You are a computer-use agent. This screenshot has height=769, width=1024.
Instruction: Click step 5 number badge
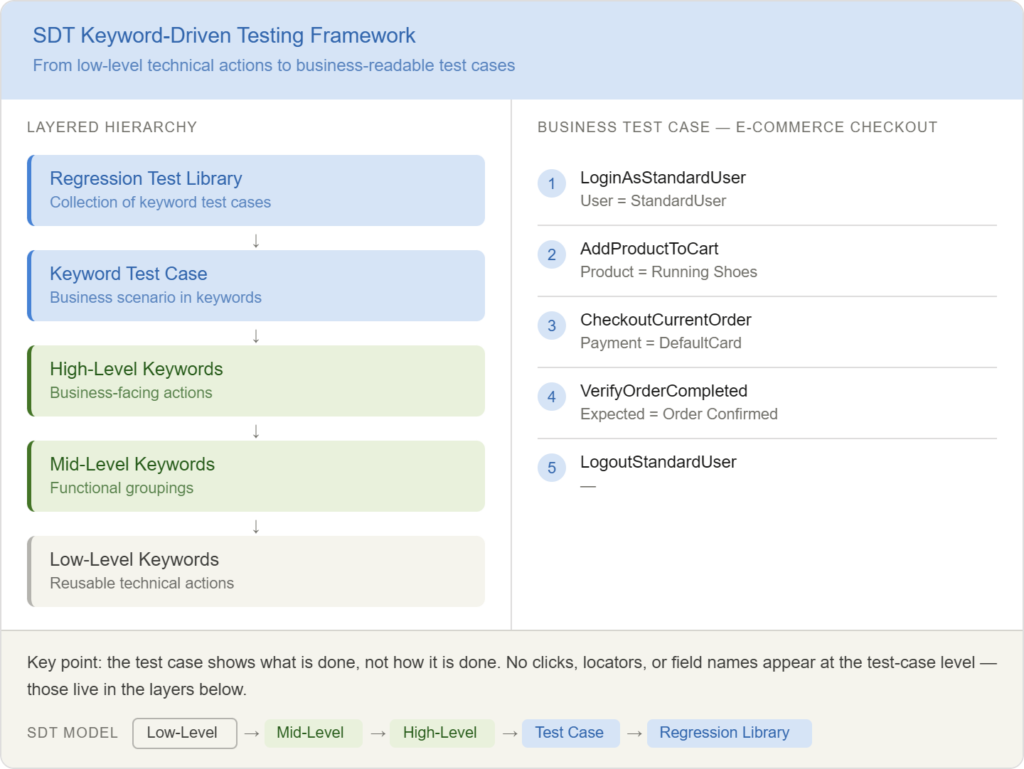[551, 468]
